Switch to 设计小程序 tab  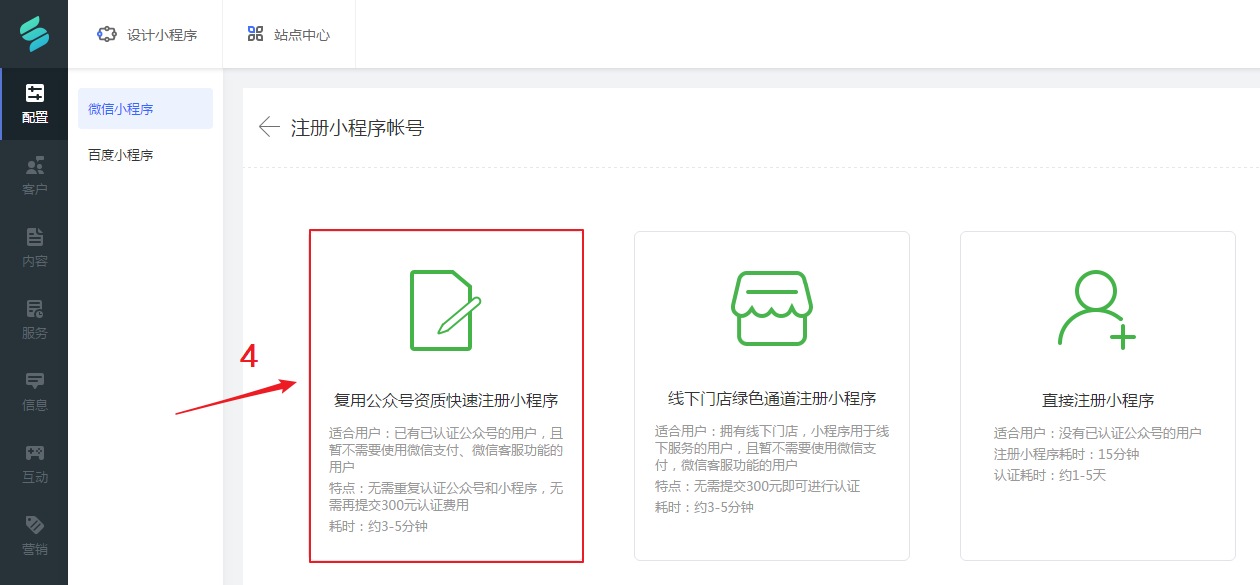coord(146,34)
